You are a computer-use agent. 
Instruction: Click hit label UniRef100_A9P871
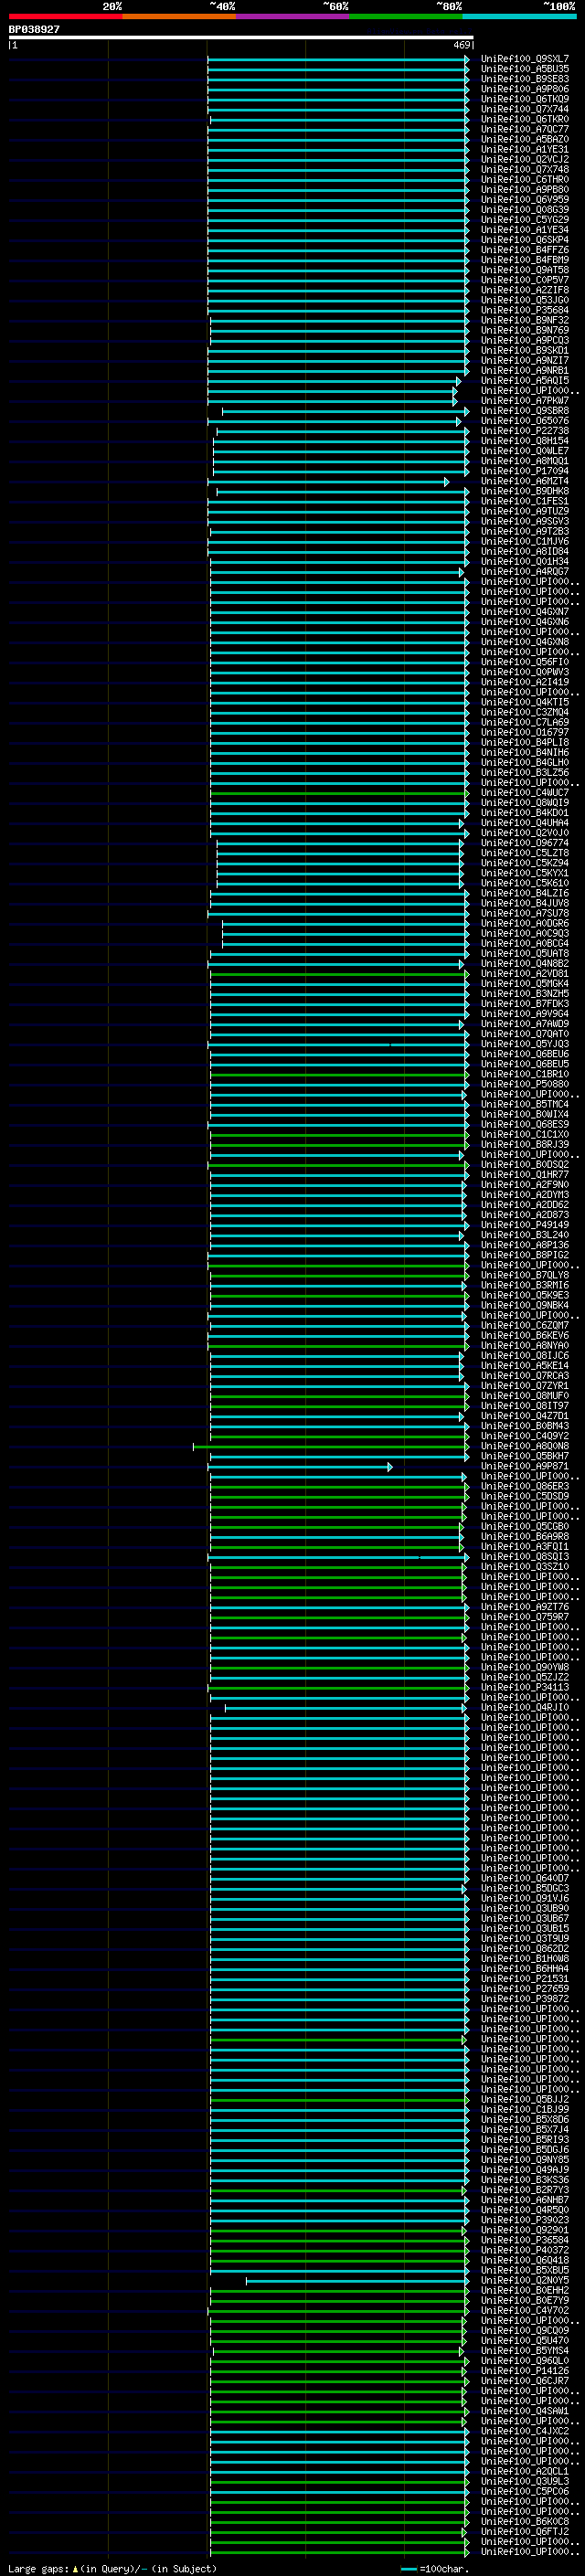tap(525, 1466)
